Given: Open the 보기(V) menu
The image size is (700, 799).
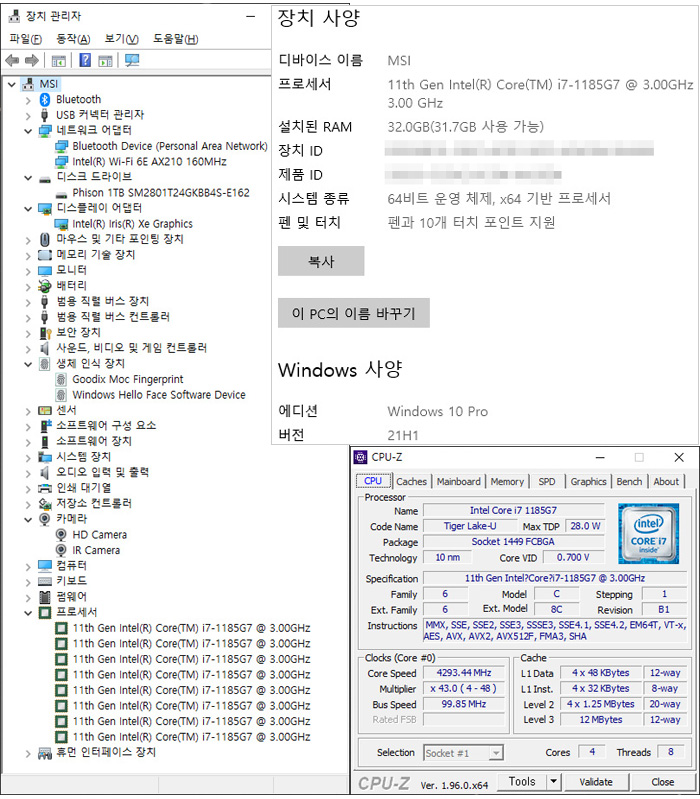Looking at the screenshot, I should tap(121, 39).
